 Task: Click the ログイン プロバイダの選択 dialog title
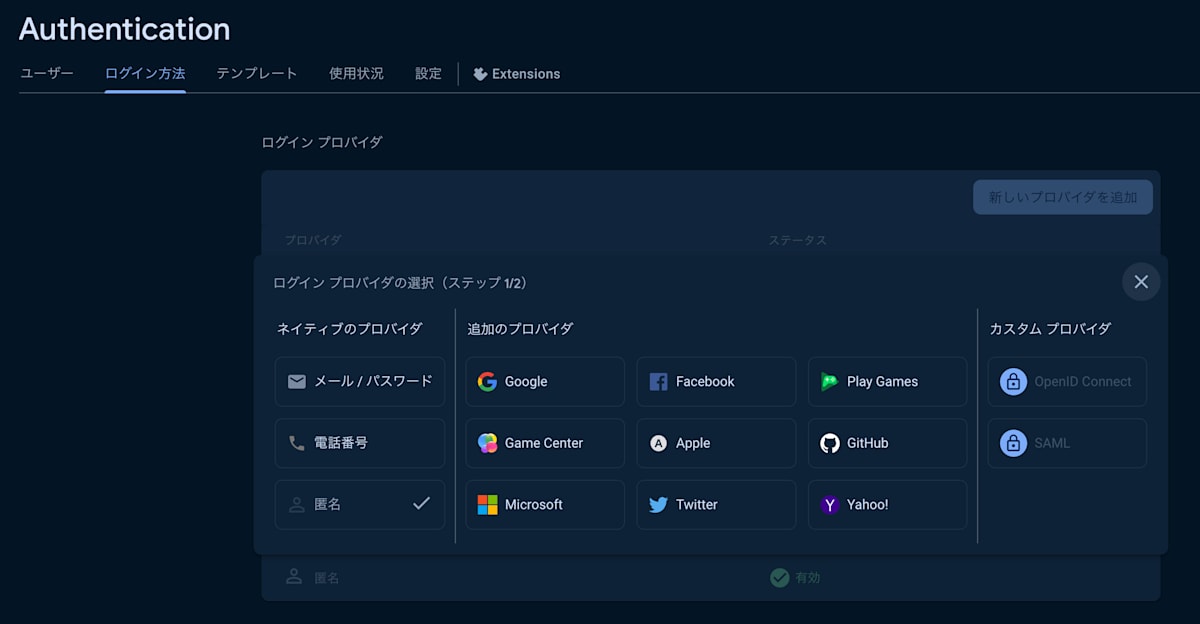coord(402,283)
